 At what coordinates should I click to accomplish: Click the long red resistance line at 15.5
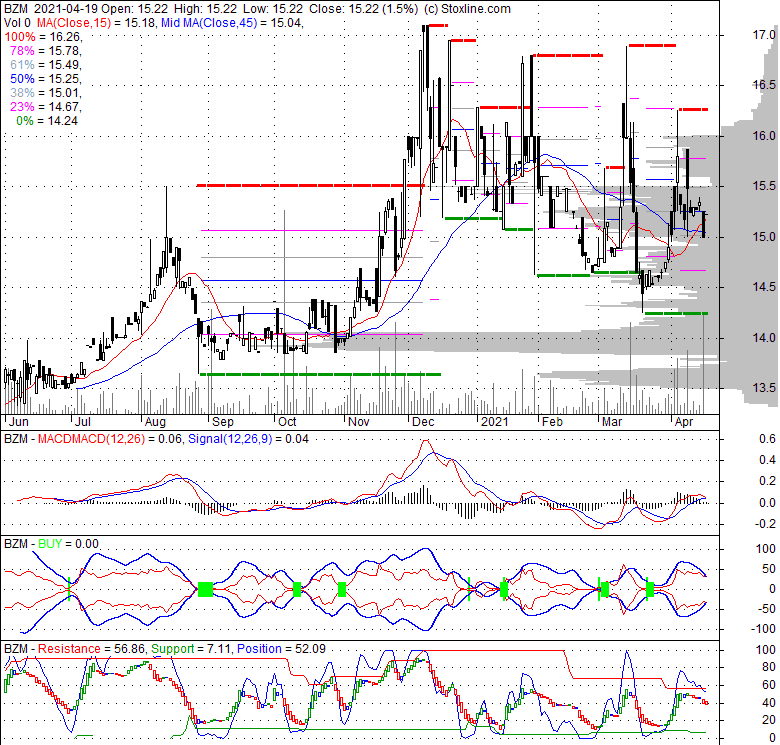[311, 186]
